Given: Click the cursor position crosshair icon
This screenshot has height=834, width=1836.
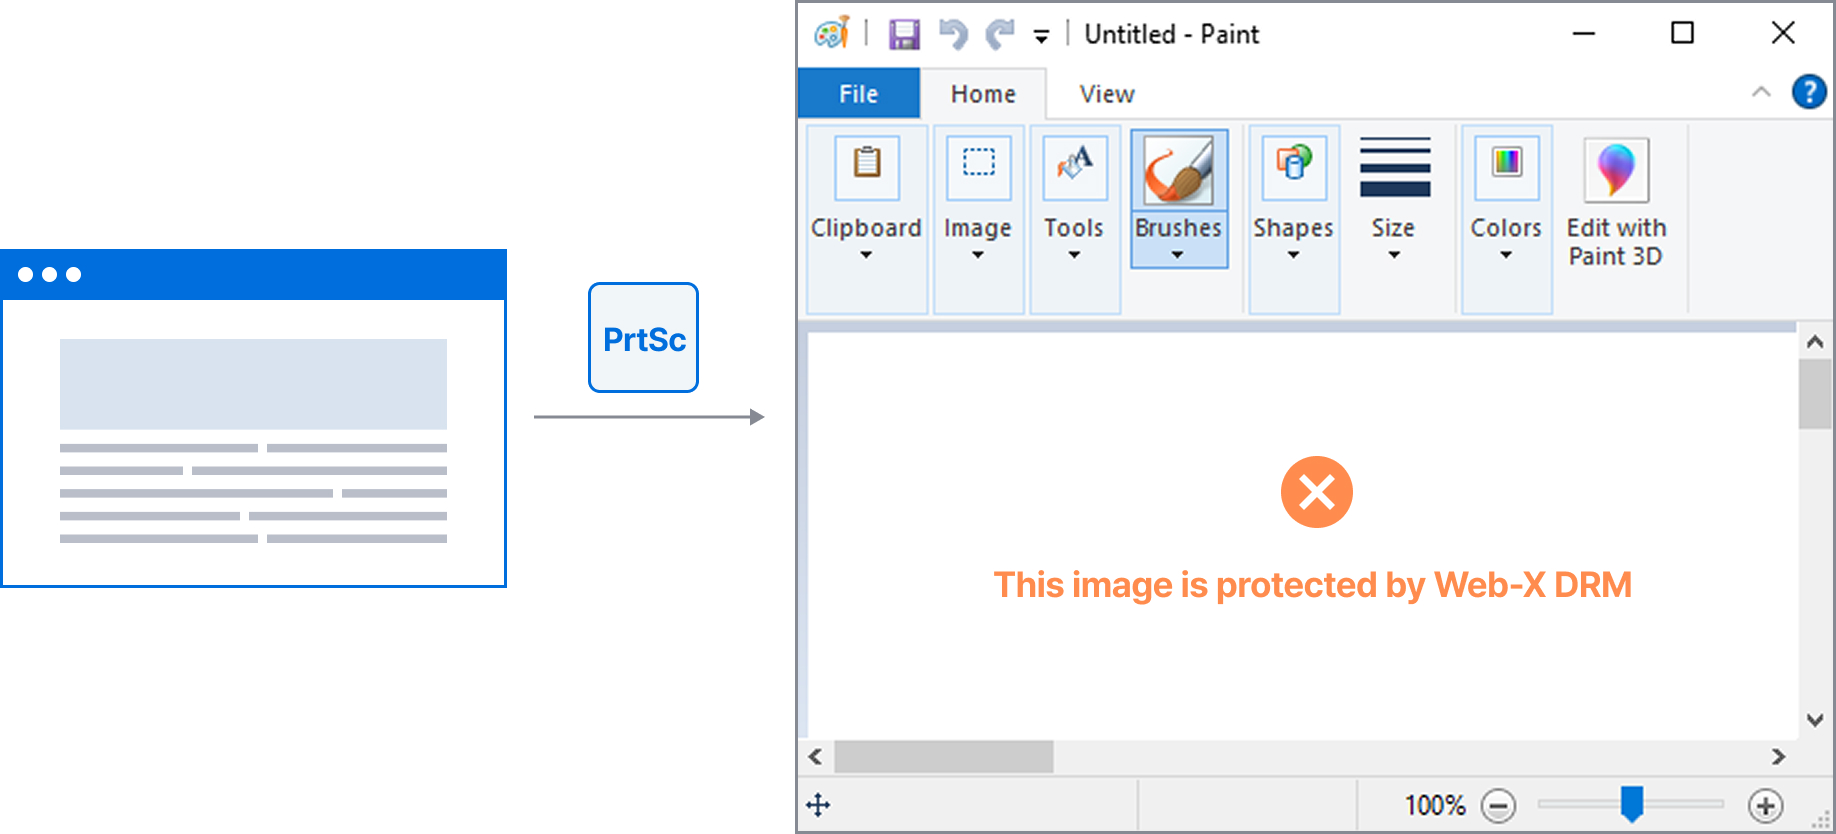Looking at the screenshot, I should coord(818,805).
